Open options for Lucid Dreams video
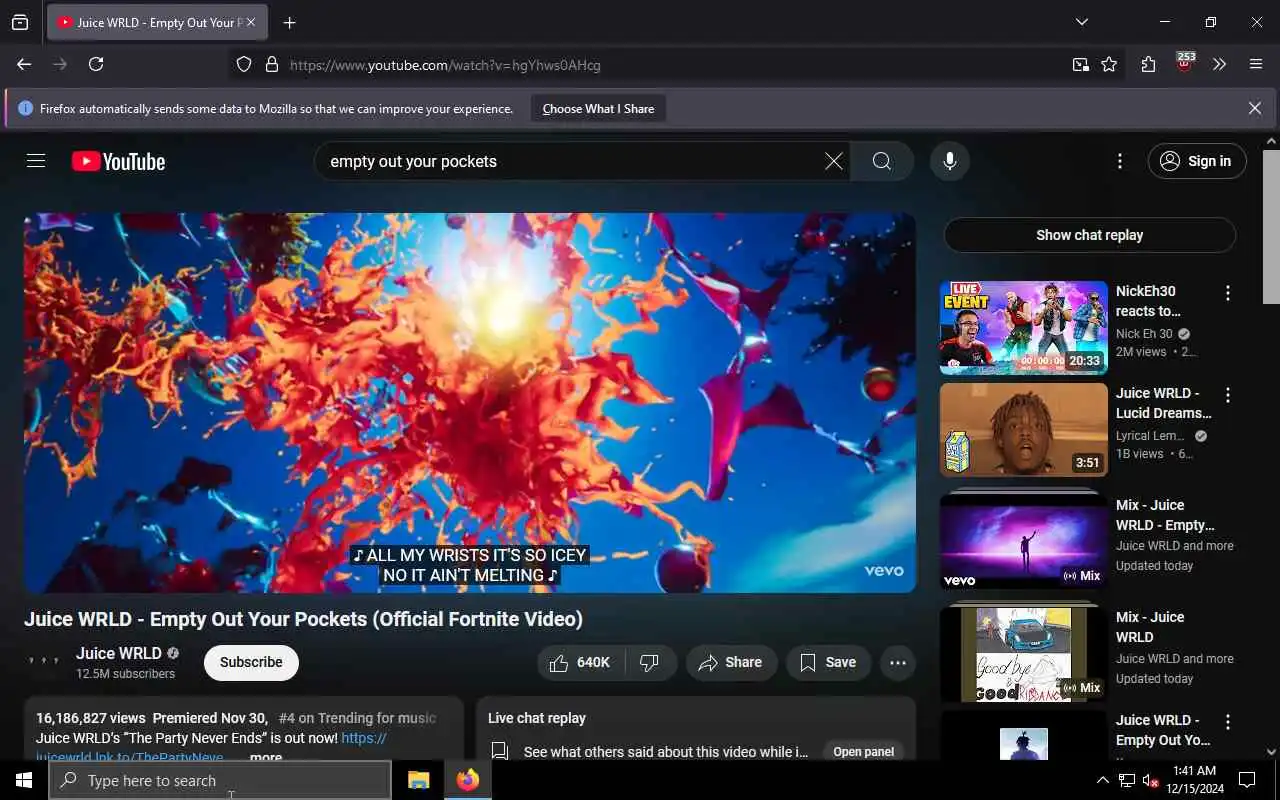The width and height of the screenshot is (1280, 800). tap(1227, 395)
